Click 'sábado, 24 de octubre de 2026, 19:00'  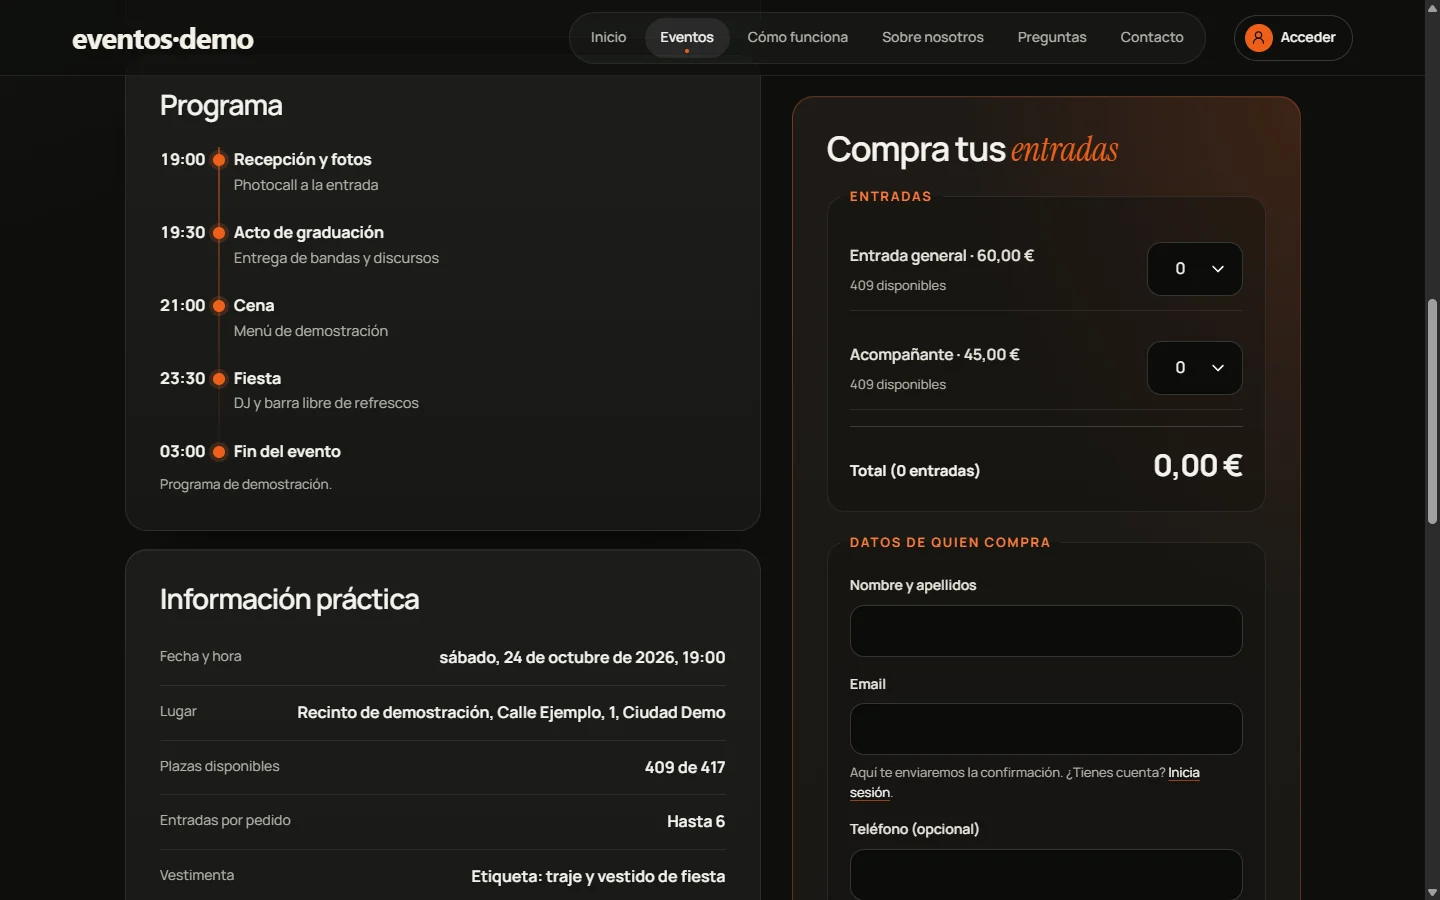[582, 657]
